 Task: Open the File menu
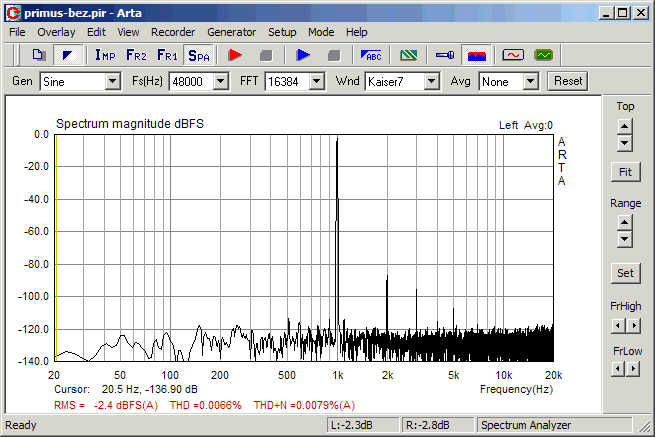tap(17, 32)
